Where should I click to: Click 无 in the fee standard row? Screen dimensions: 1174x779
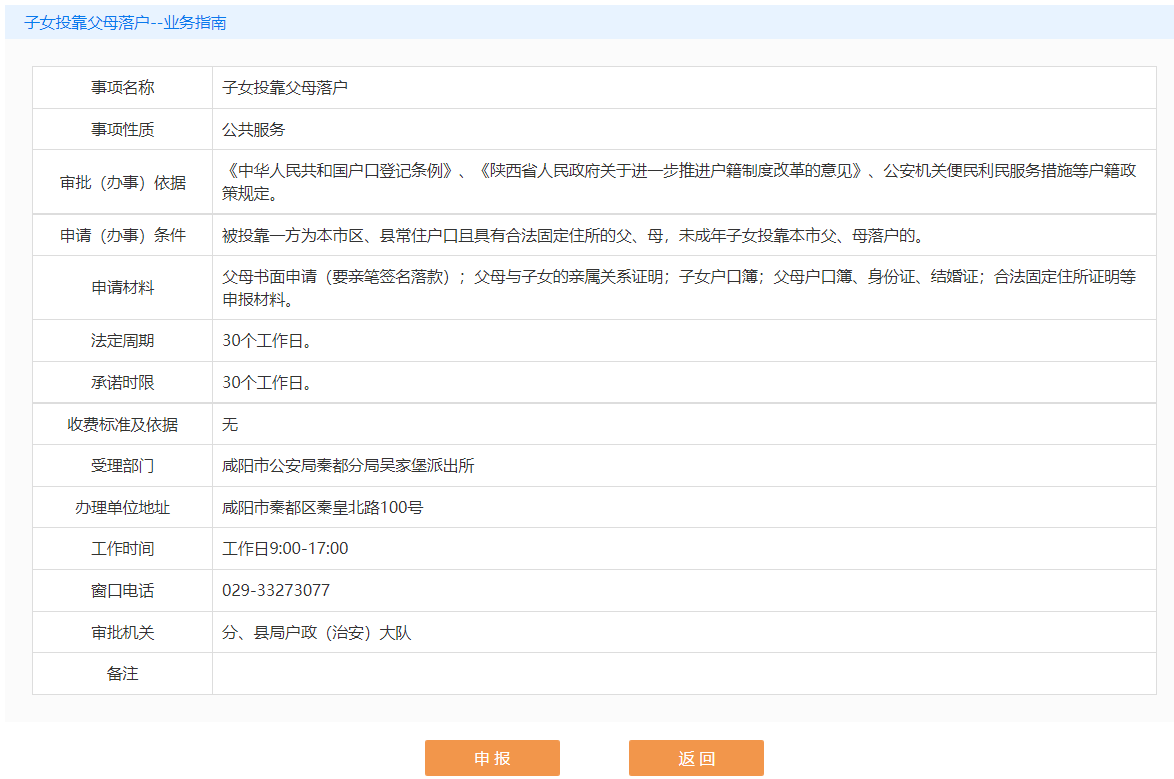tap(231, 425)
